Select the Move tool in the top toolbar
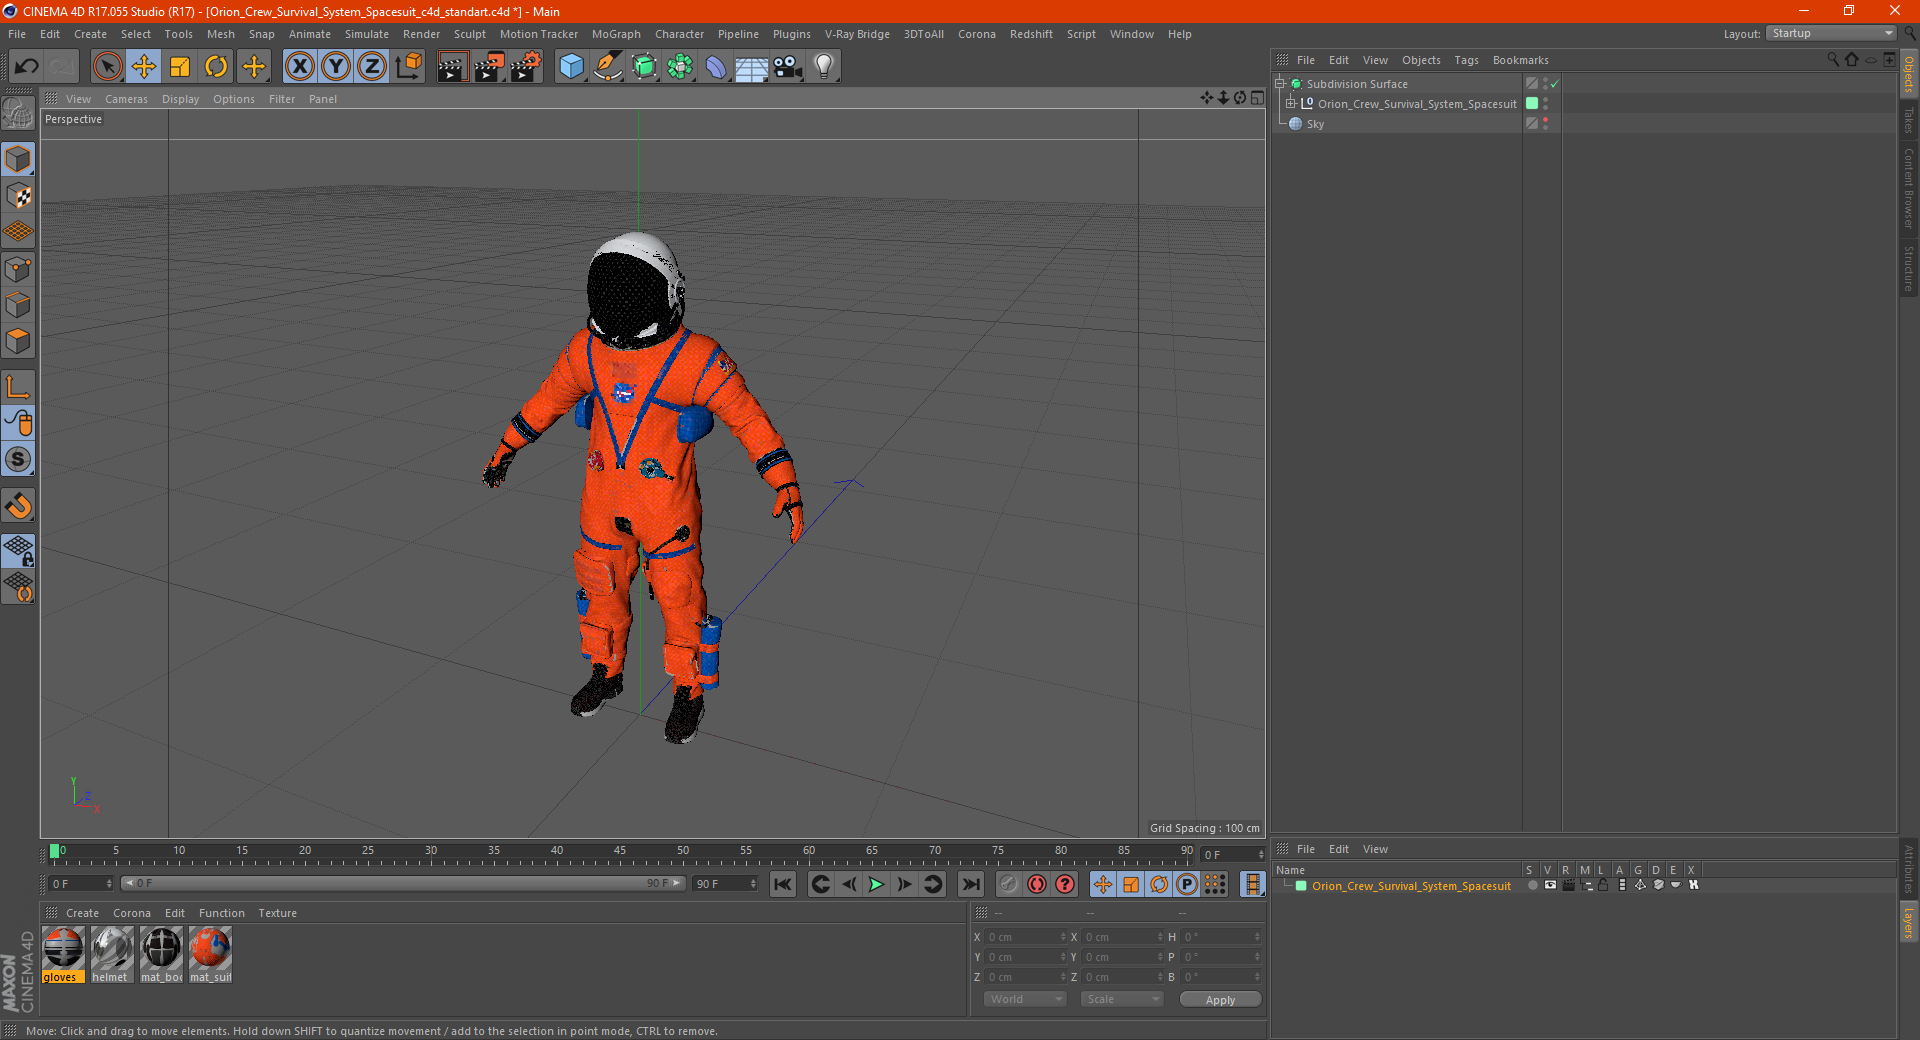This screenshot has width=1920, height=1040. click(x=144, y=67)
